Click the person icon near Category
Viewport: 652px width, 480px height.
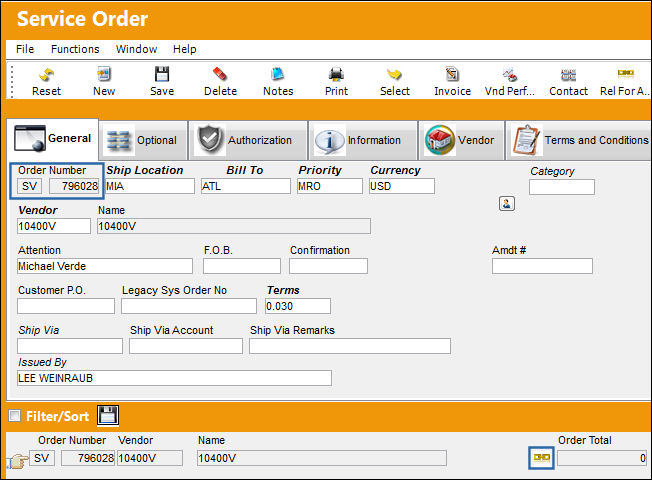point(506,203)
